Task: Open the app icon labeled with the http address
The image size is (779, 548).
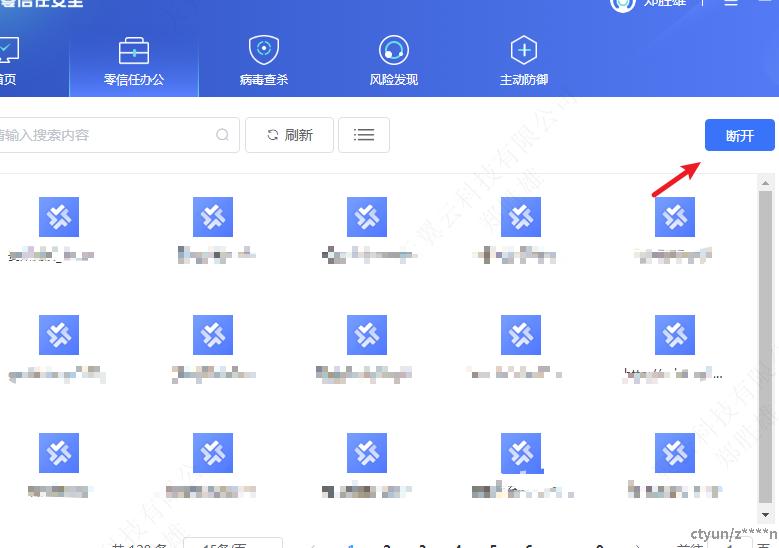Action: point(675,335)
